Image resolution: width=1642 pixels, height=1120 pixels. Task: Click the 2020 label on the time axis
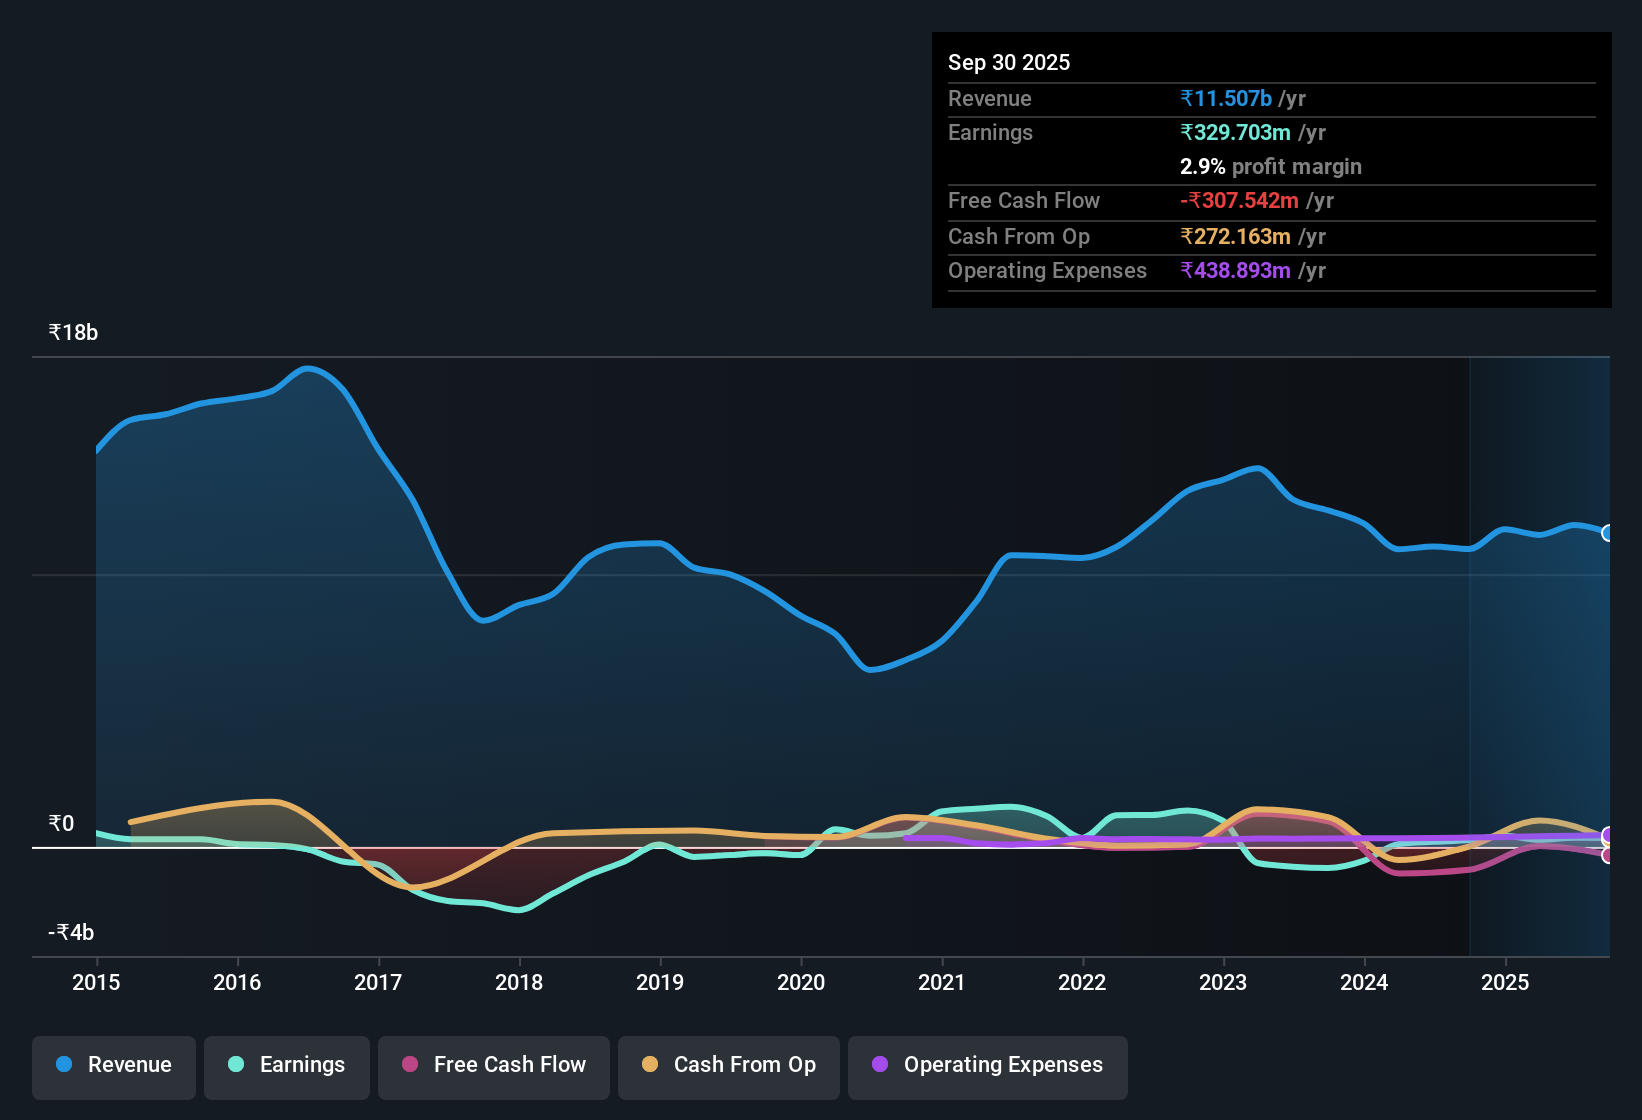[801, 983]
